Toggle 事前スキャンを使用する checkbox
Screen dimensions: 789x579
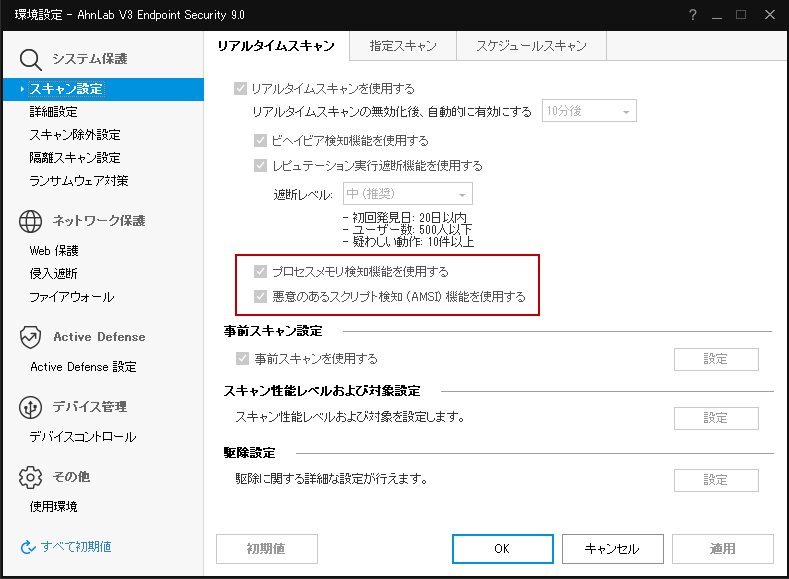241,359
